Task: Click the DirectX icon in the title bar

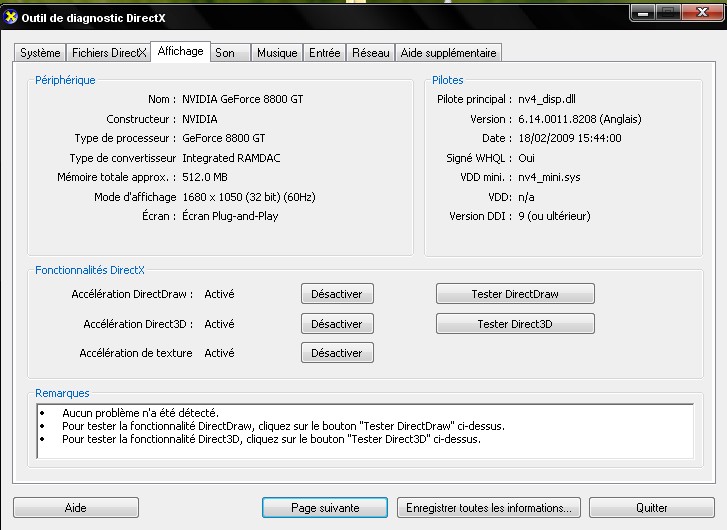Action: (x=11, y=12)
